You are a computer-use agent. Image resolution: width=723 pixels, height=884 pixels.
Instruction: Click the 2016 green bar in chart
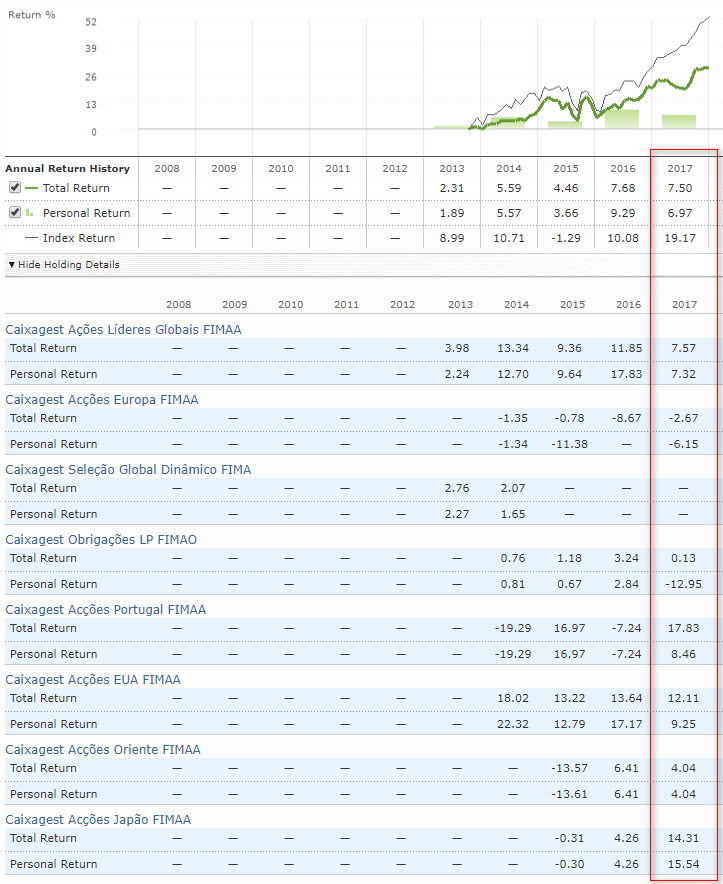pos(621,118)
